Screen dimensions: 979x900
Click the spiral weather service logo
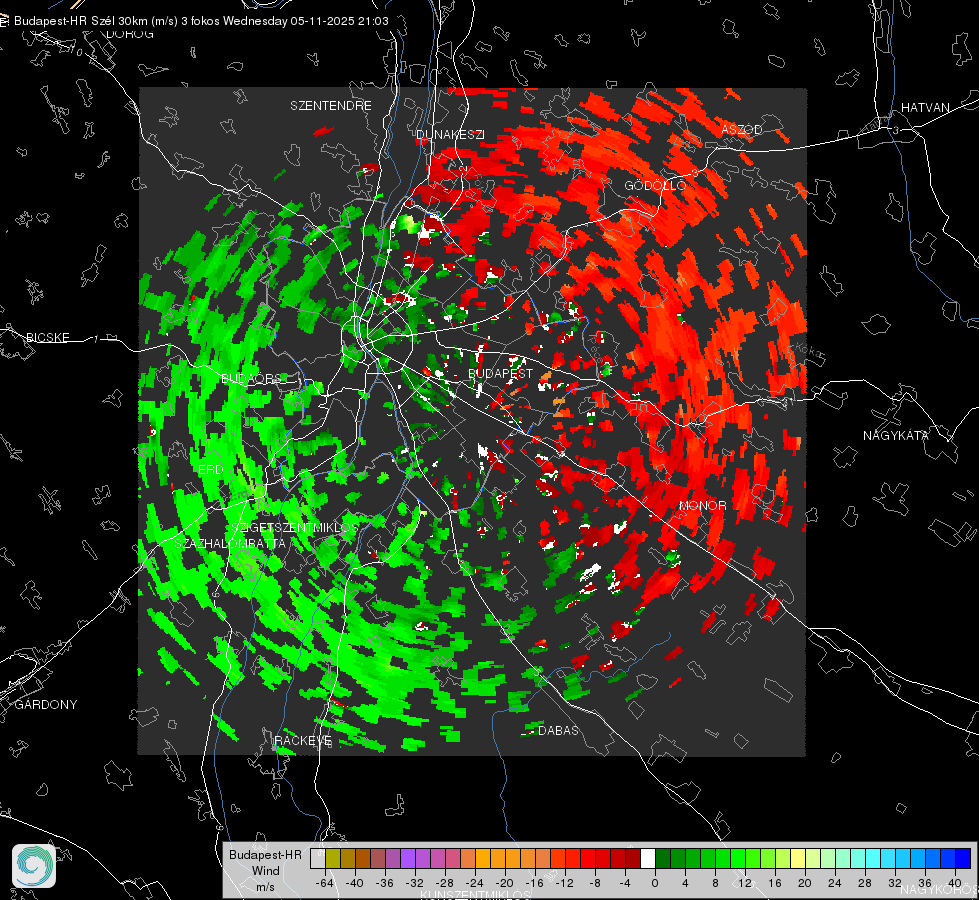coord(34,866)
